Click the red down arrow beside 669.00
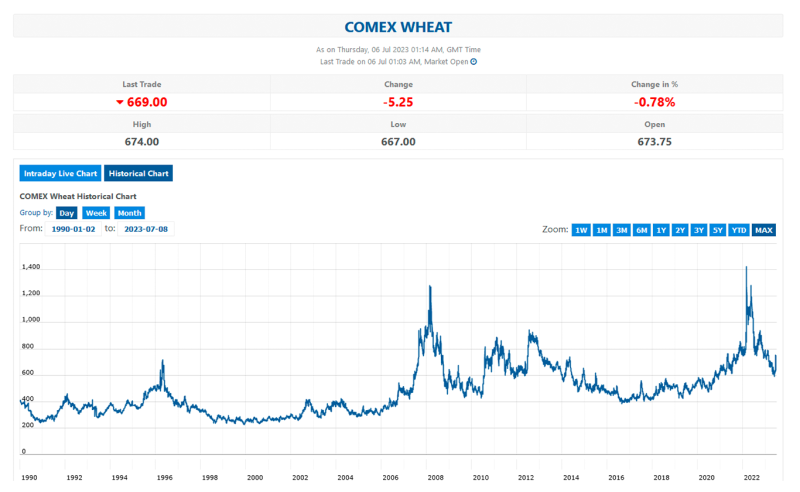 tap(120, 102)
